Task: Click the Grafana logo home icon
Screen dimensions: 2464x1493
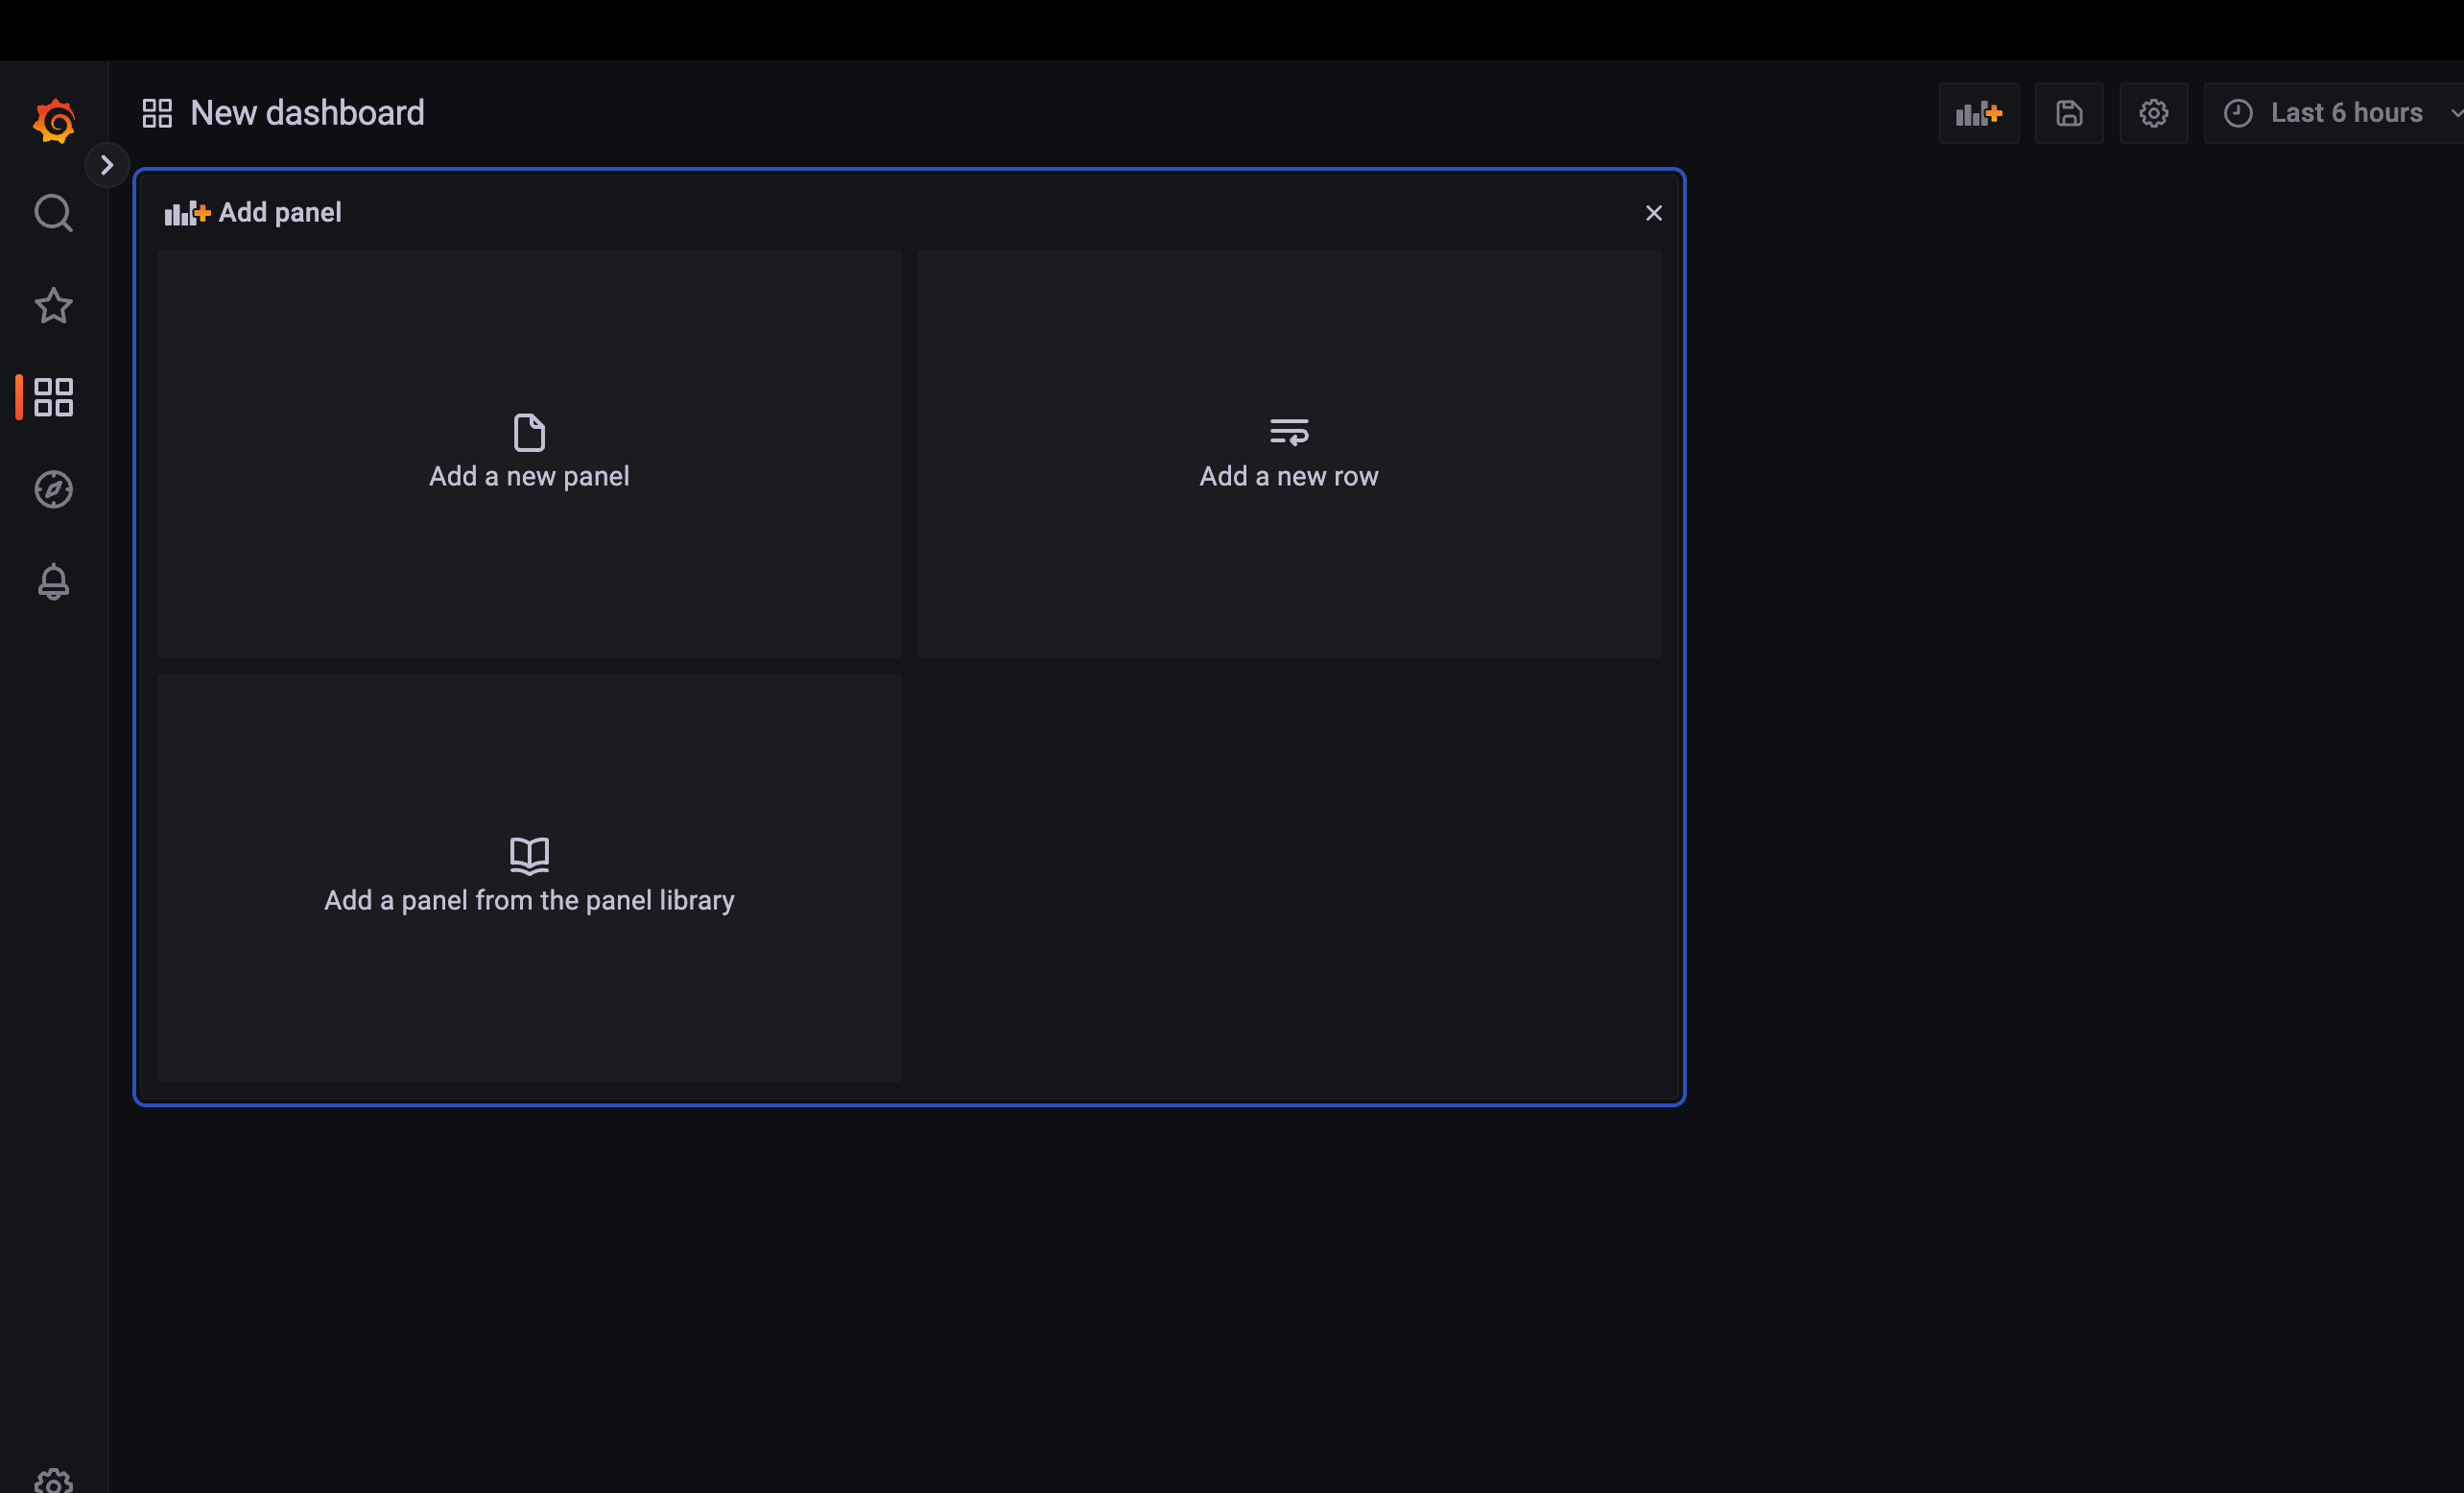Action: click(54, 121)
